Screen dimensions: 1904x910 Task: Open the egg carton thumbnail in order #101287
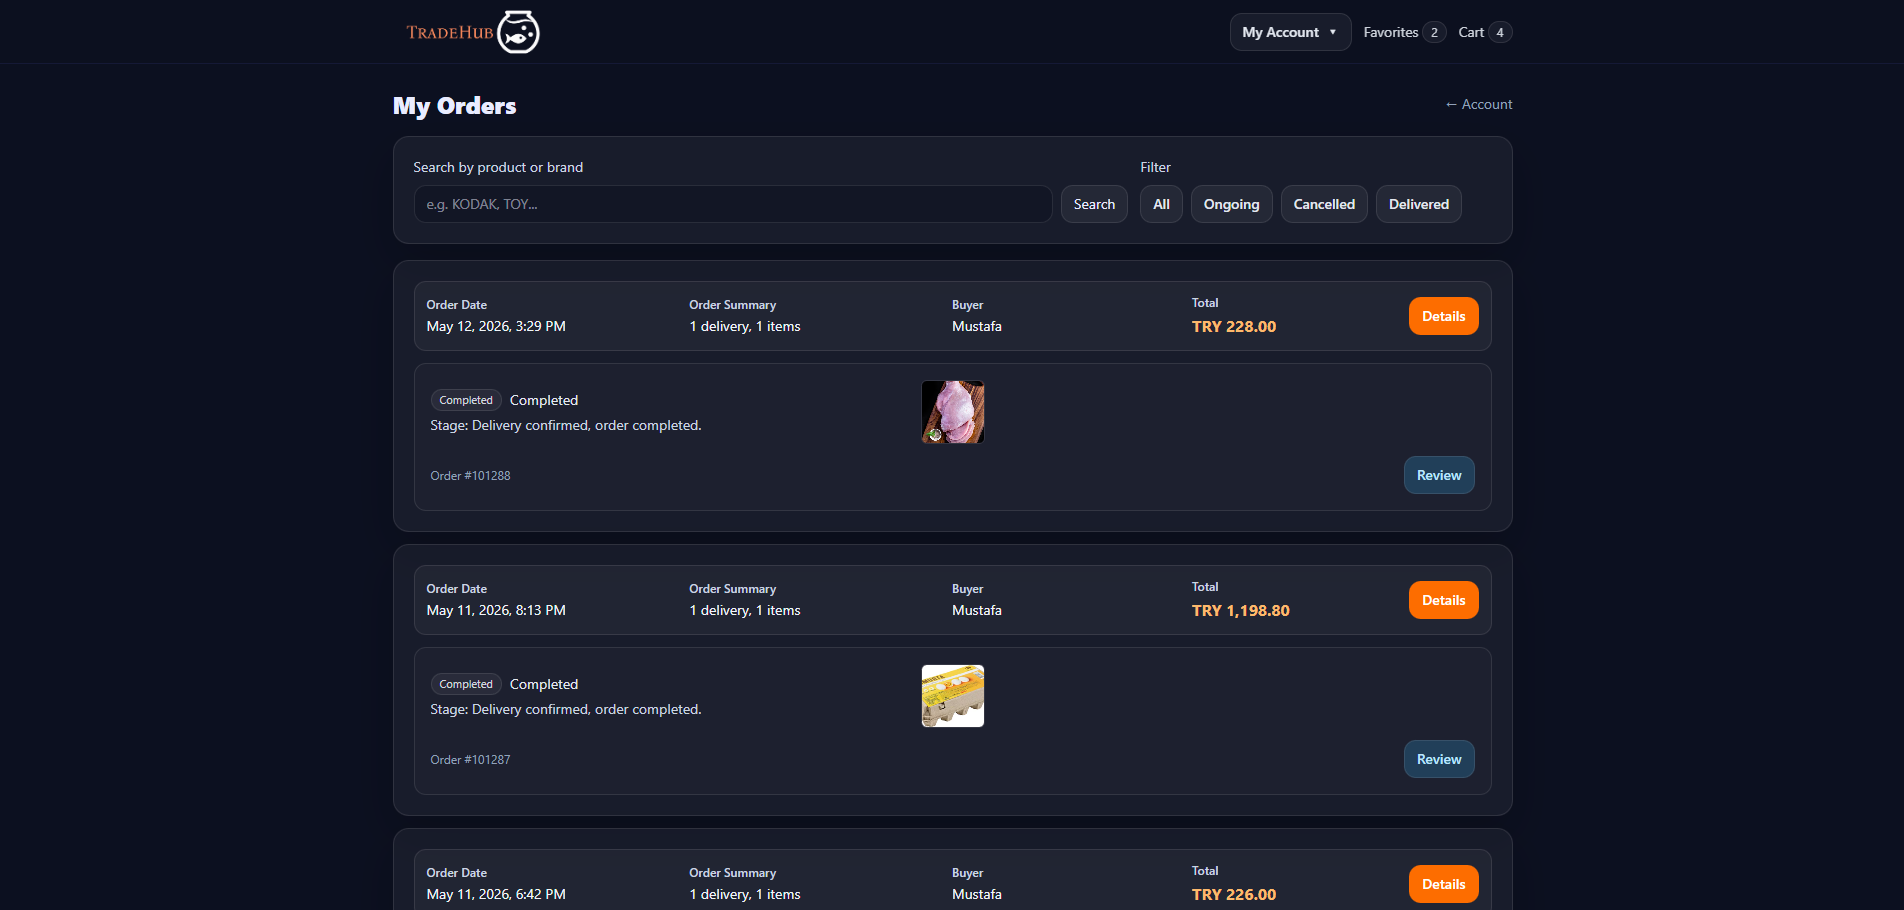[x=952, y=696]
